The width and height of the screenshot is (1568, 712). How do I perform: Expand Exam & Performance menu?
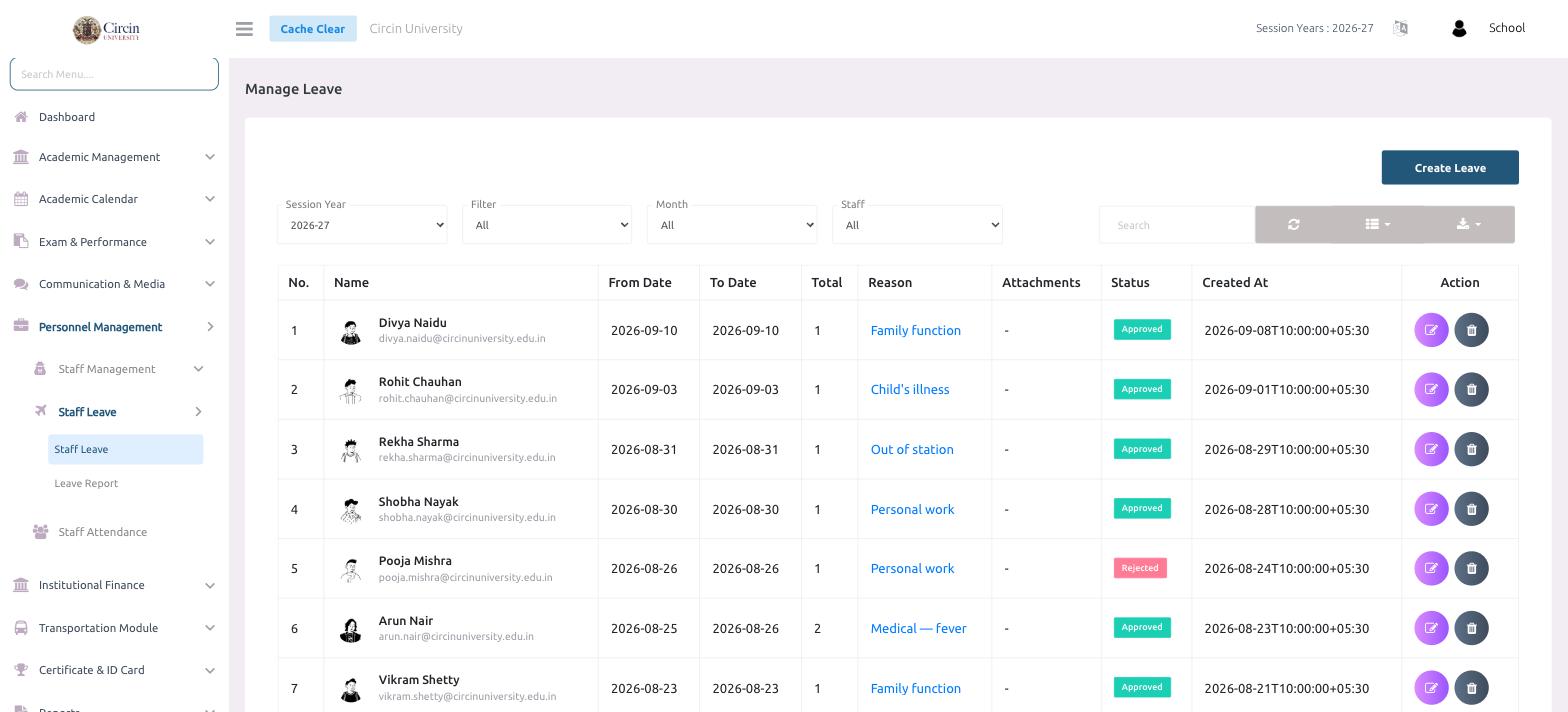(114, 242)
